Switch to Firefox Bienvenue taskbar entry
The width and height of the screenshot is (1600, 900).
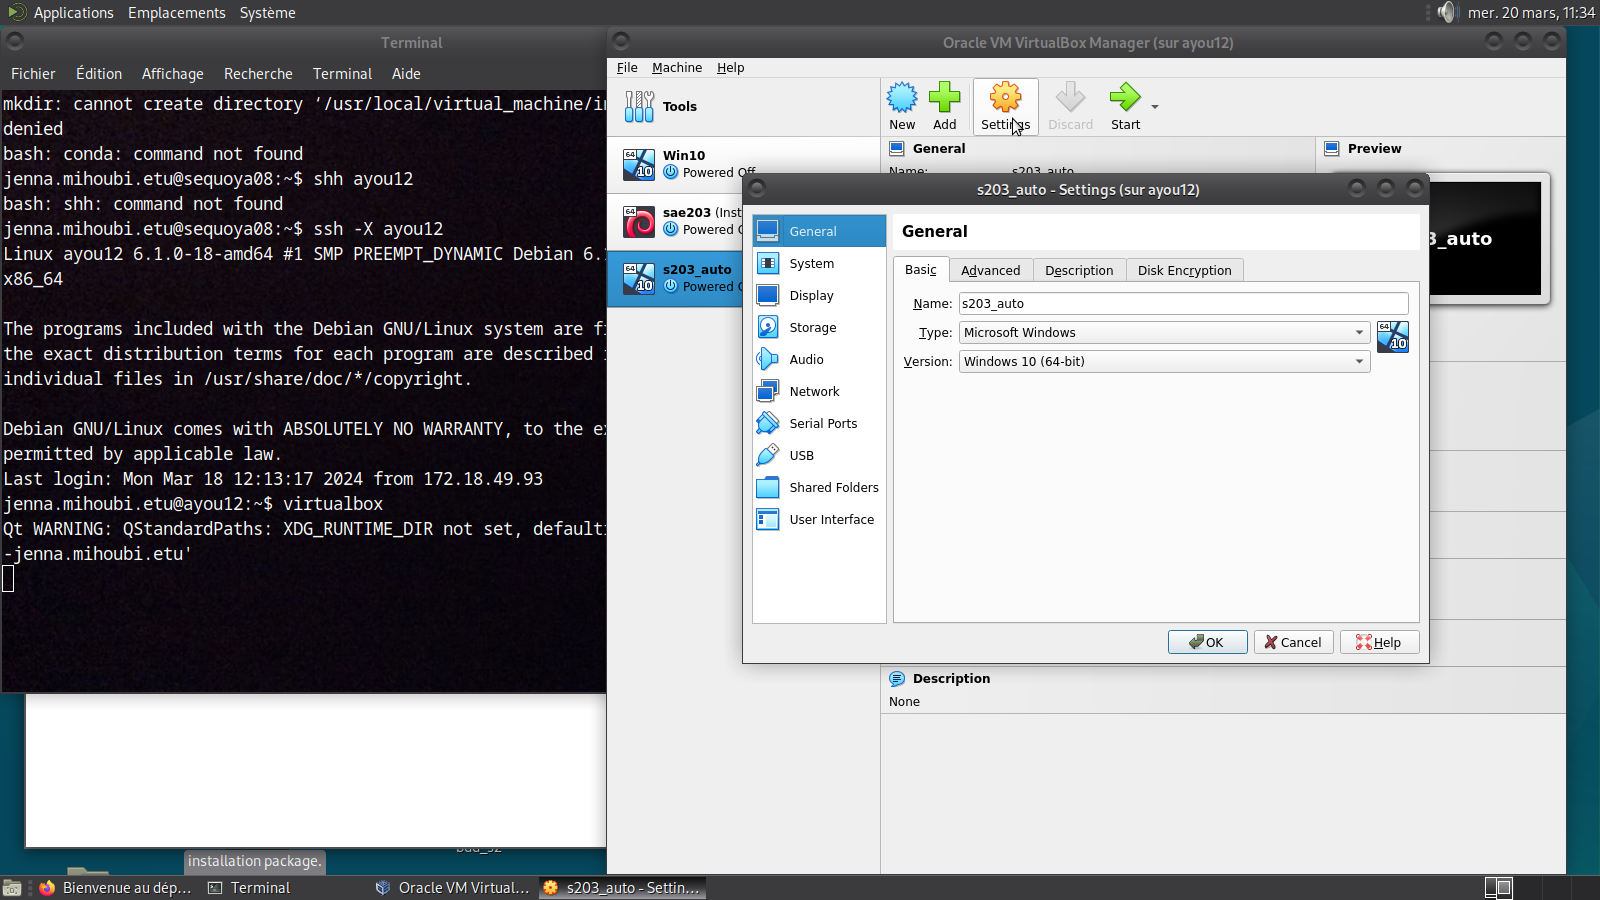tap(117, 888)
